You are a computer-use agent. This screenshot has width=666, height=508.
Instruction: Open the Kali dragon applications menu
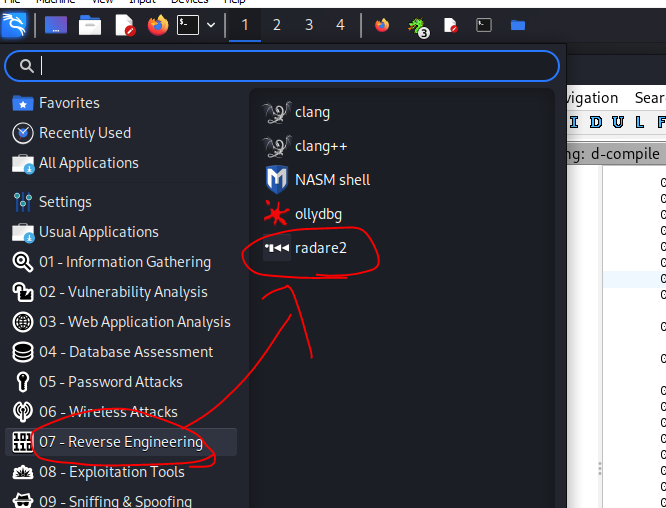coord(14,25)
